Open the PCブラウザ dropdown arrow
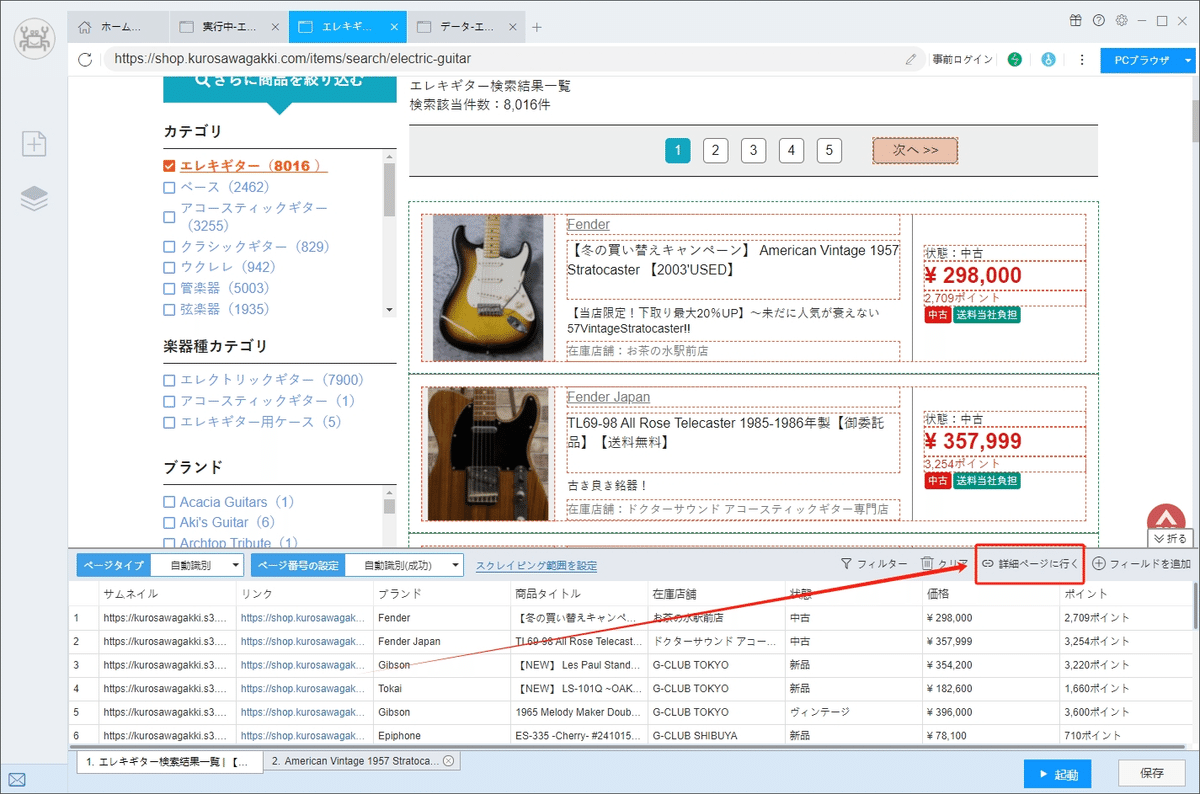The image size is (1200, 794). tap(1188, 60)
